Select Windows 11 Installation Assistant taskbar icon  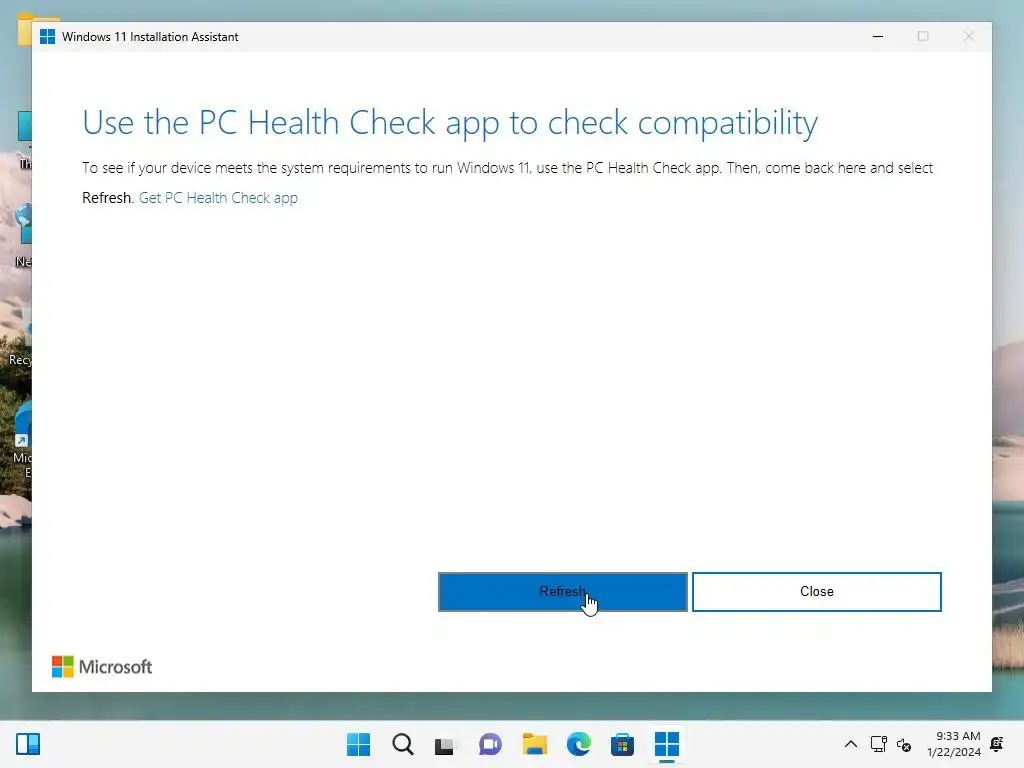click(x=667, y=744)
